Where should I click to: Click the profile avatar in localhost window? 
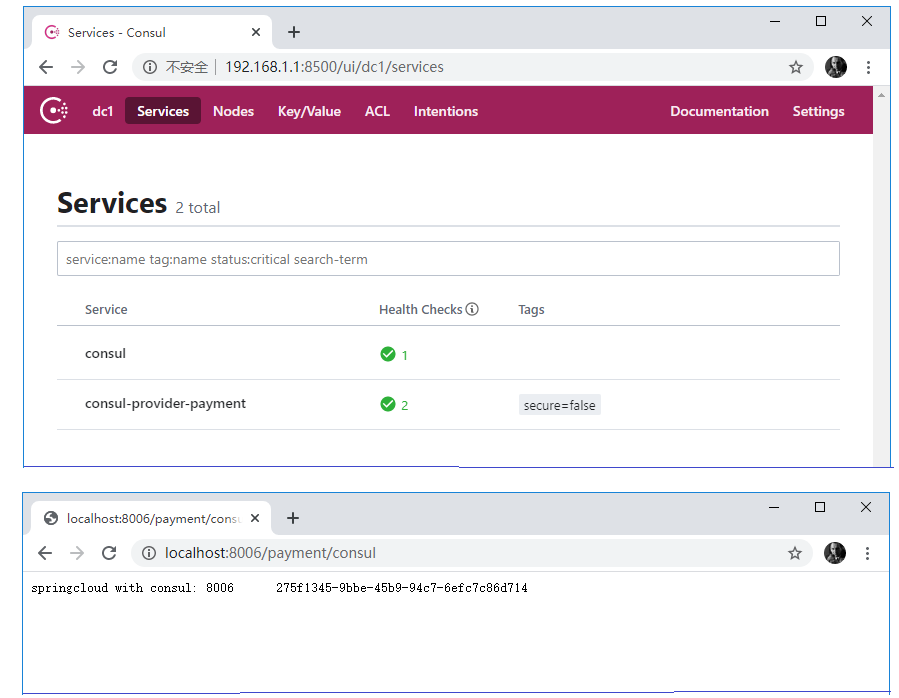tap(834, 553)
